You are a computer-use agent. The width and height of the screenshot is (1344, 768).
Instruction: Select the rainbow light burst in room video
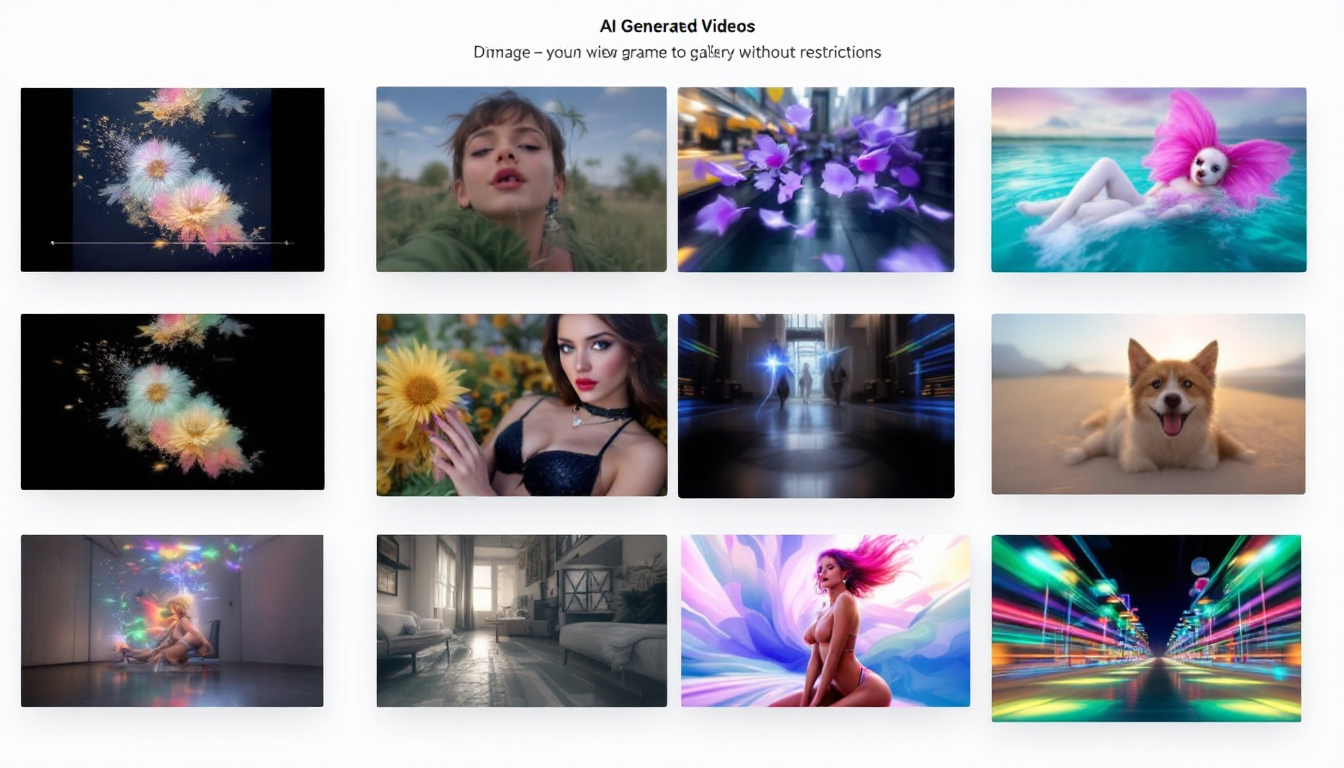(x=172, y=620)
